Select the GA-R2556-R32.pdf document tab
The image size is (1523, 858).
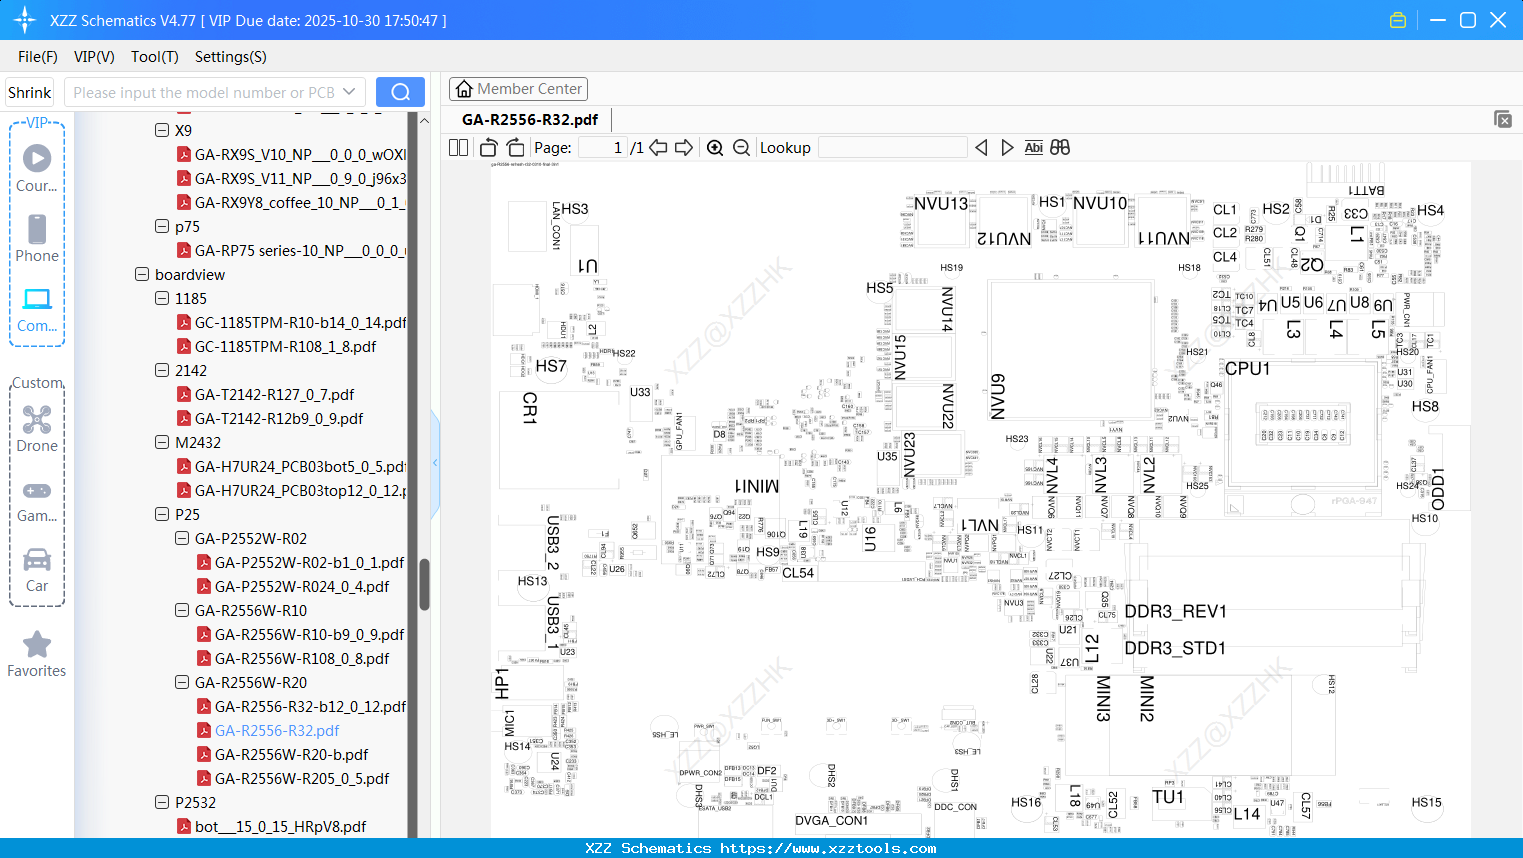click(x=530, y=120)
